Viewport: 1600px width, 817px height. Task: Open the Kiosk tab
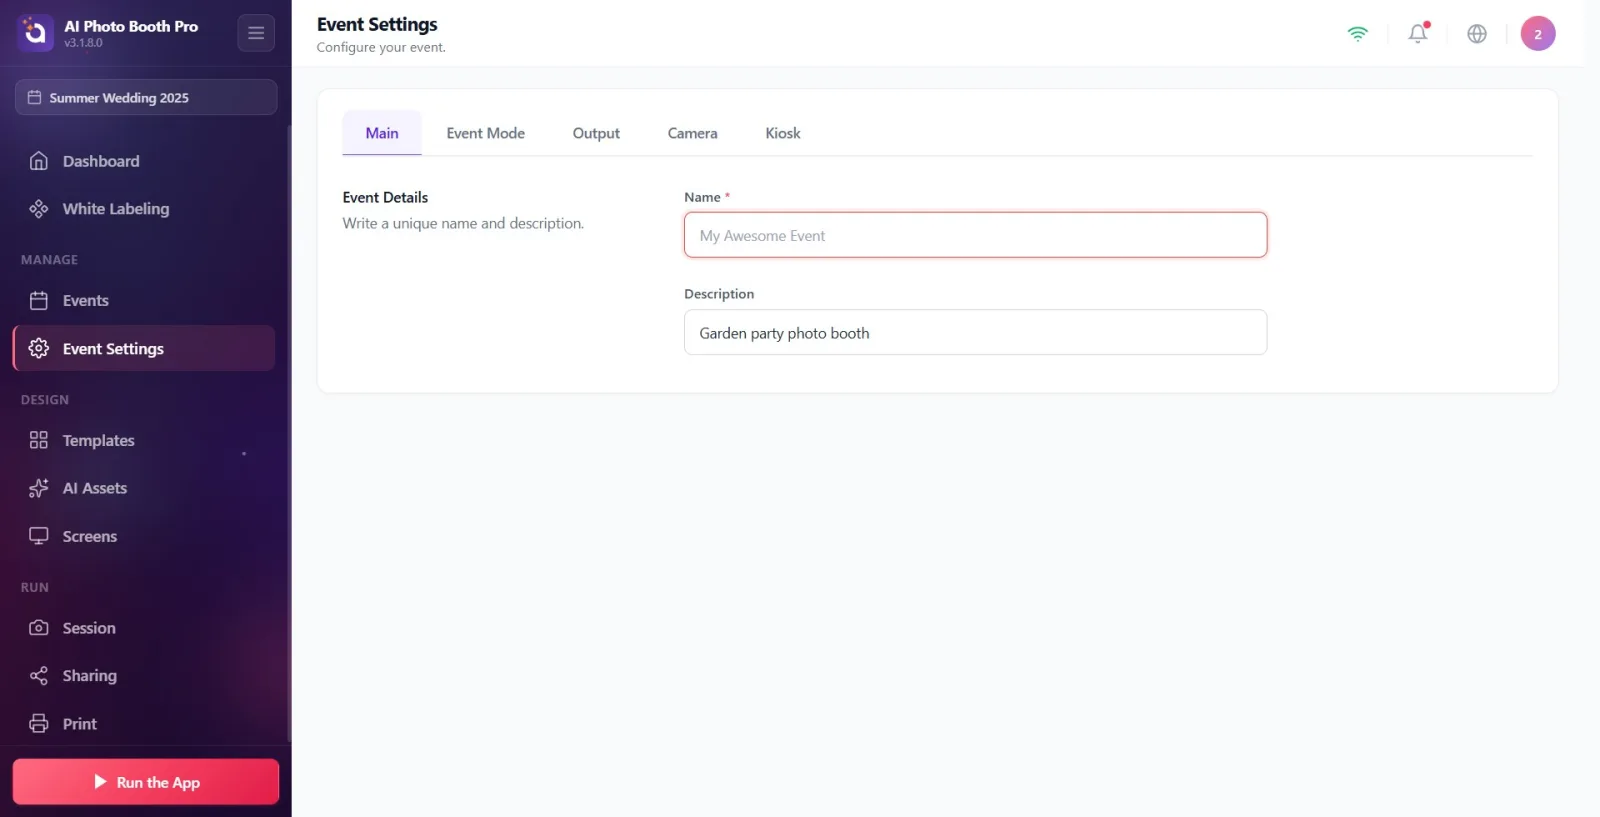point(783,133)
